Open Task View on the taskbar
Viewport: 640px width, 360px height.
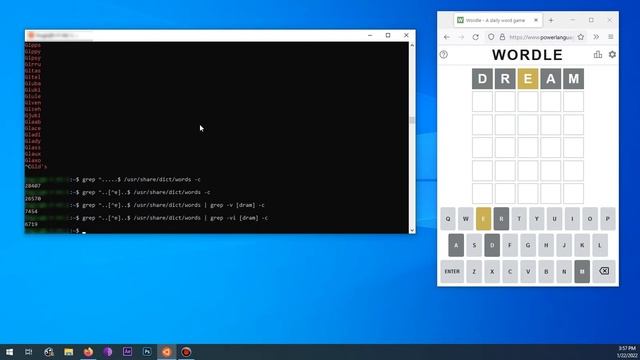pos(29,352)
